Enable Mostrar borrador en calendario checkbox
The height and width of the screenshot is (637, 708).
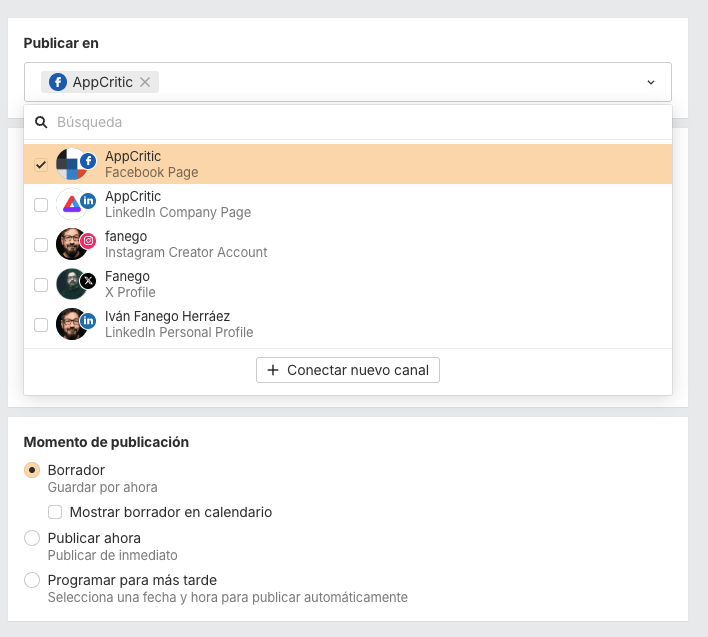click(56, 512)
